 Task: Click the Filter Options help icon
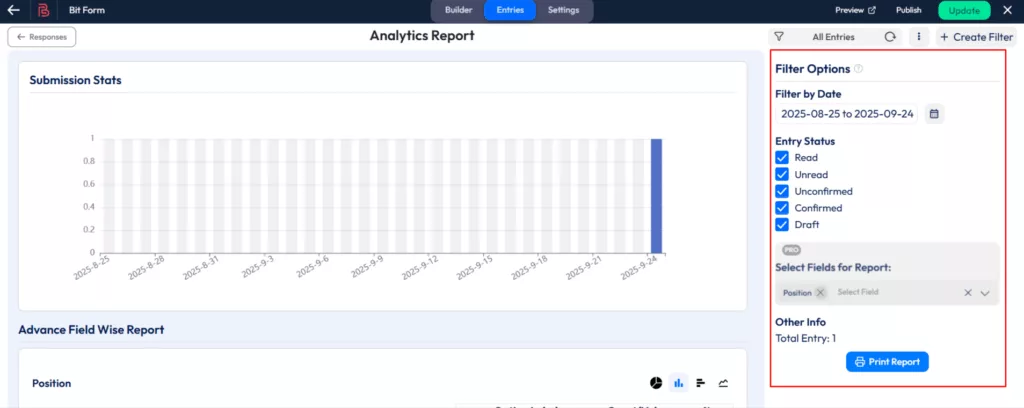pyautogui.click(x=859, y=69)
